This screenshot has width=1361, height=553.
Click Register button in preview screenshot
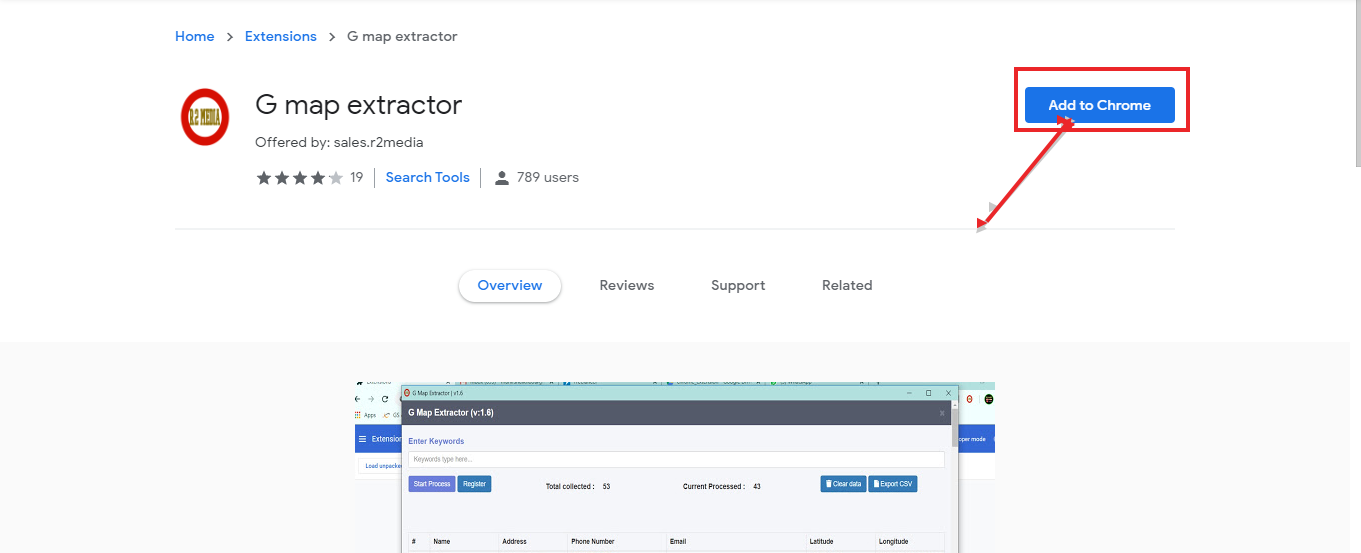pos(475,484)
